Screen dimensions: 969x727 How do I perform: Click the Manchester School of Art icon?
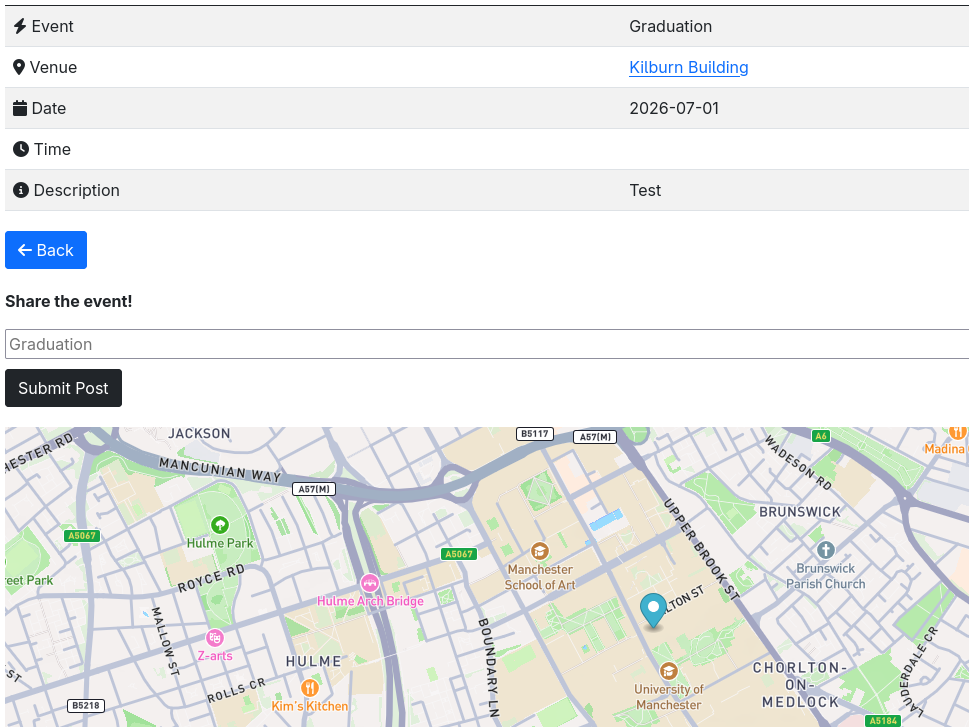click(540, 551)
